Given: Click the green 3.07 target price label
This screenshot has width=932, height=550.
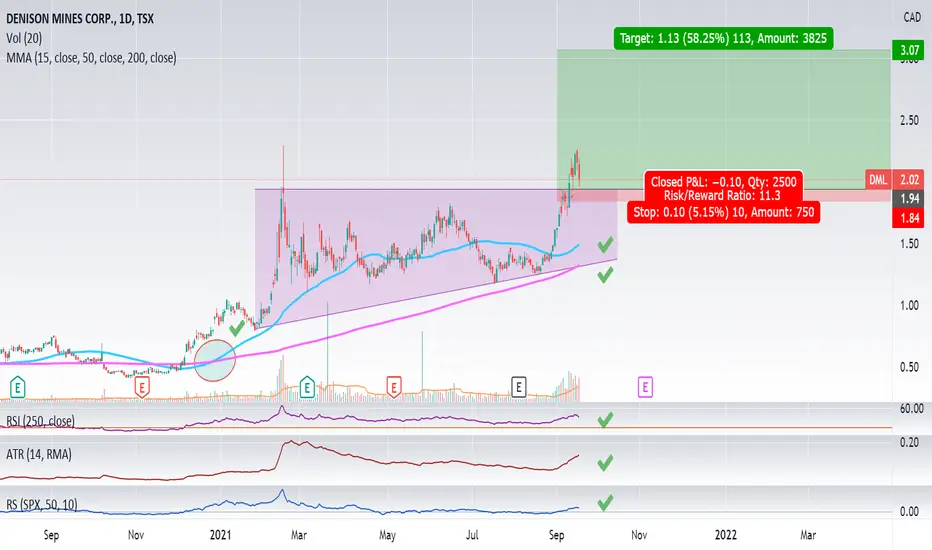Looking at the screenshot, I should [x=909, y=51].
